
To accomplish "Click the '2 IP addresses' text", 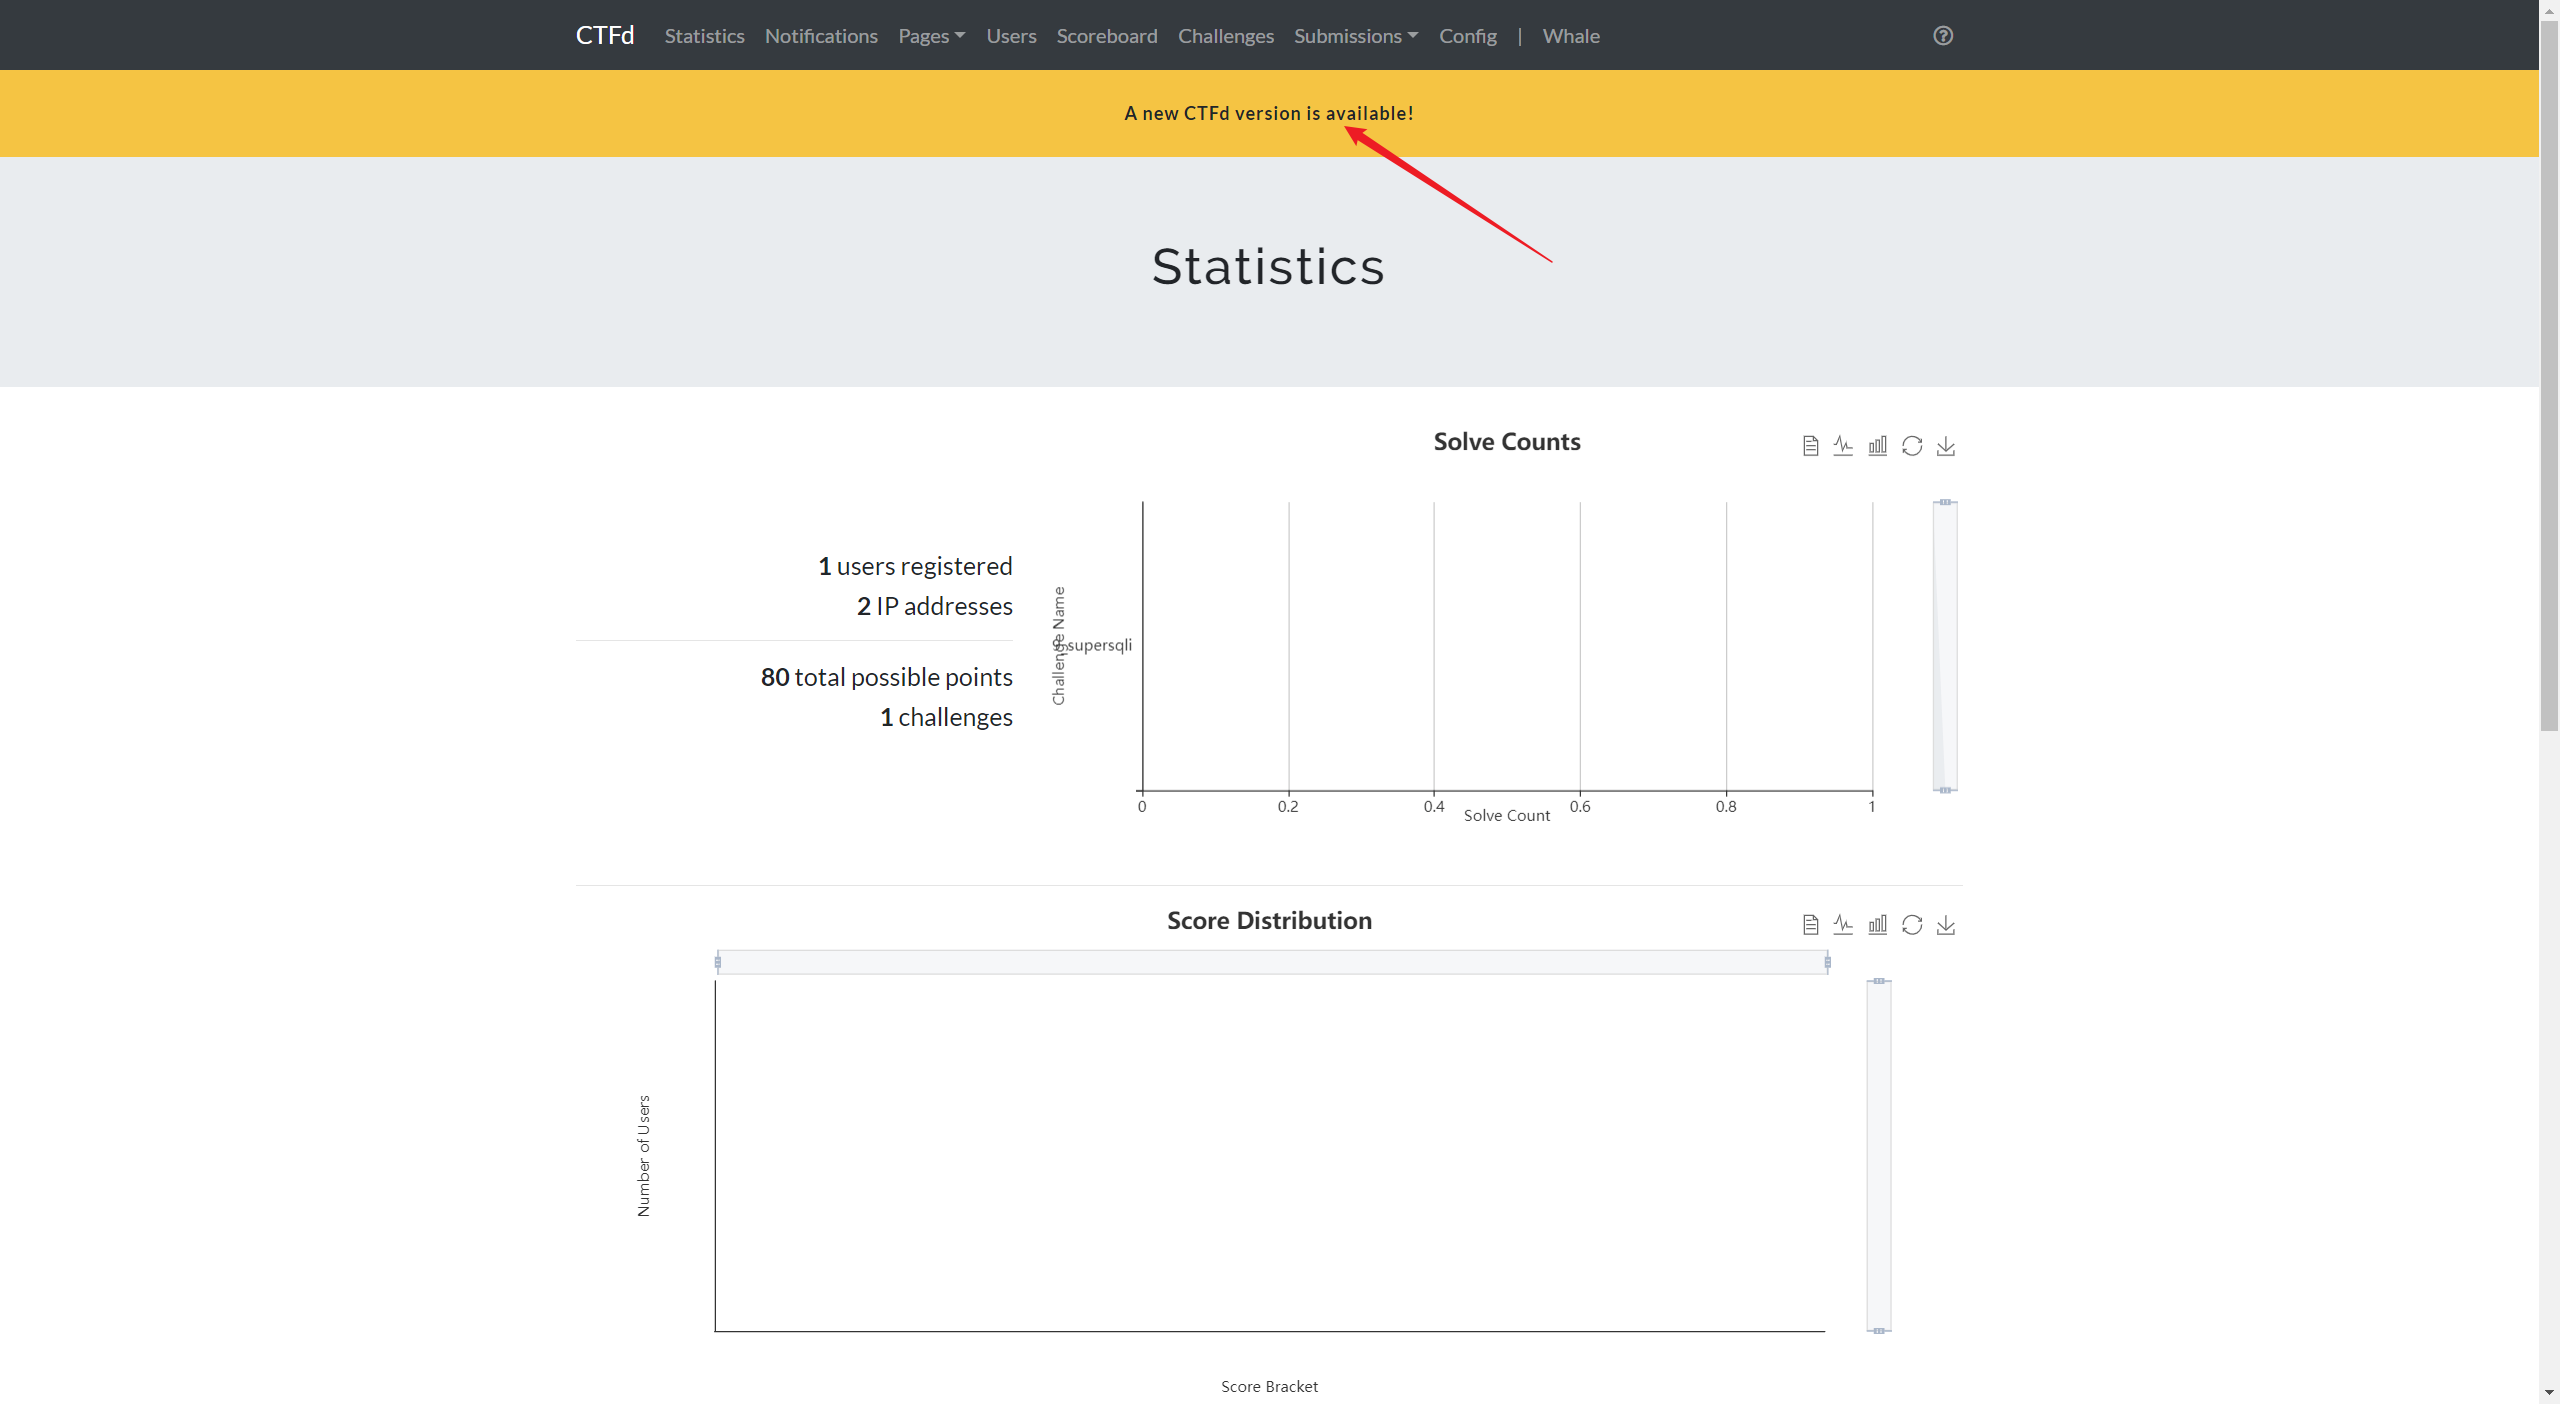I will point(934,606).
